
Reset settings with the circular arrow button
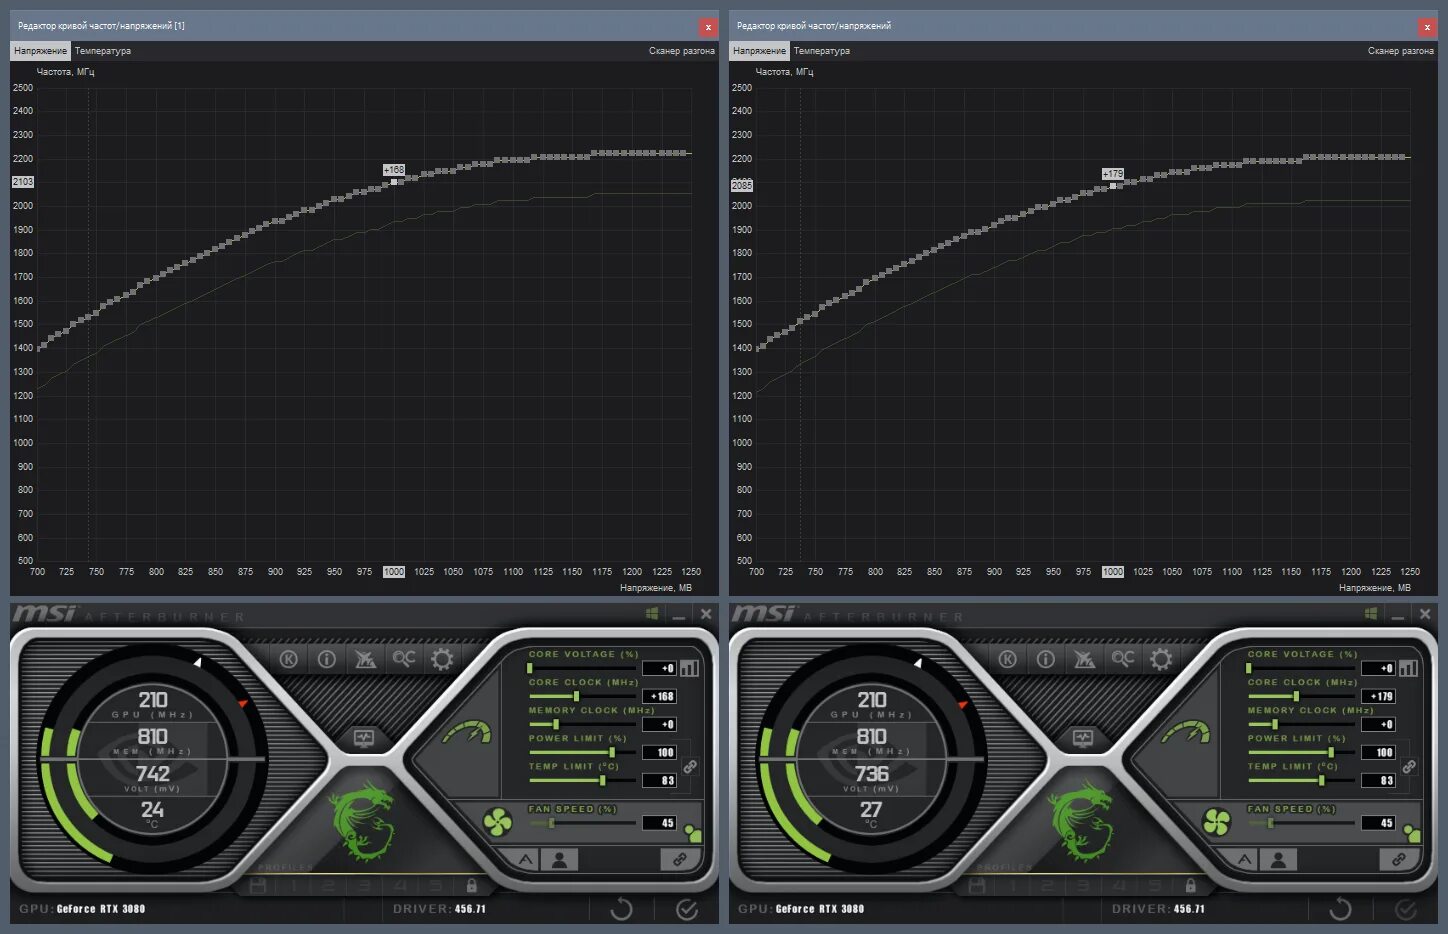(622, 910)
